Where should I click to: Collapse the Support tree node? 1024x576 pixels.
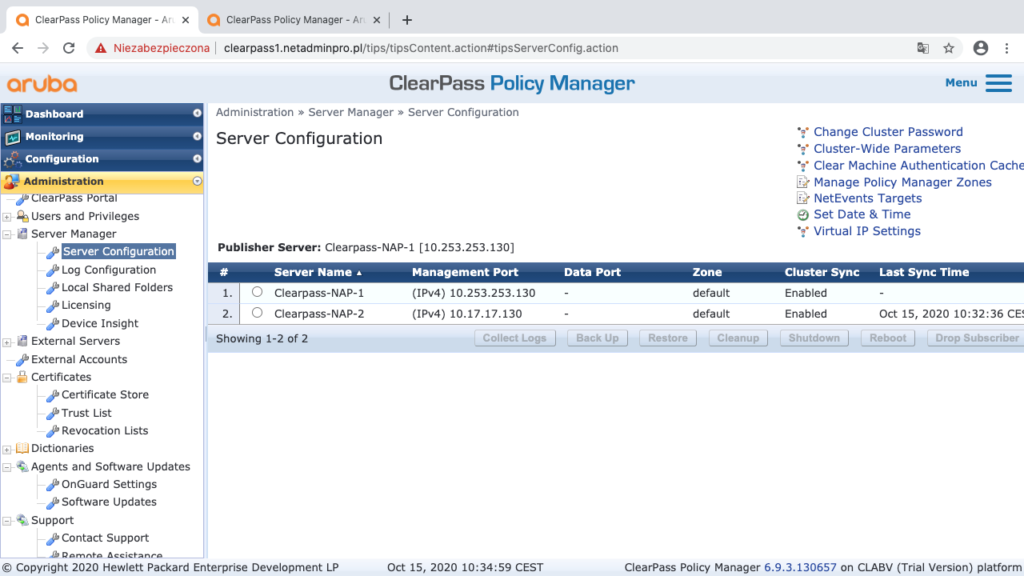(x=7, y=520)
